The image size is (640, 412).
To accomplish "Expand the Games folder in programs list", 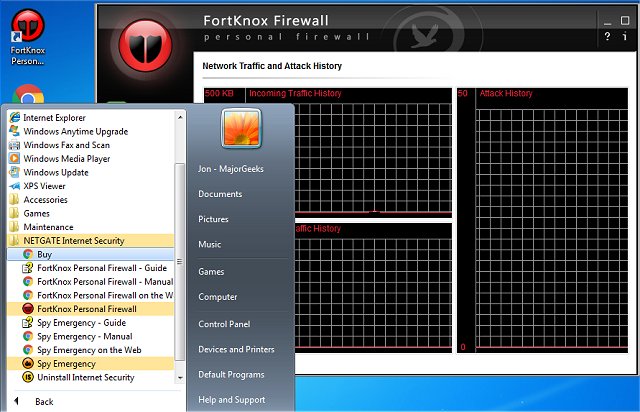I will click(x=90, y=213).
